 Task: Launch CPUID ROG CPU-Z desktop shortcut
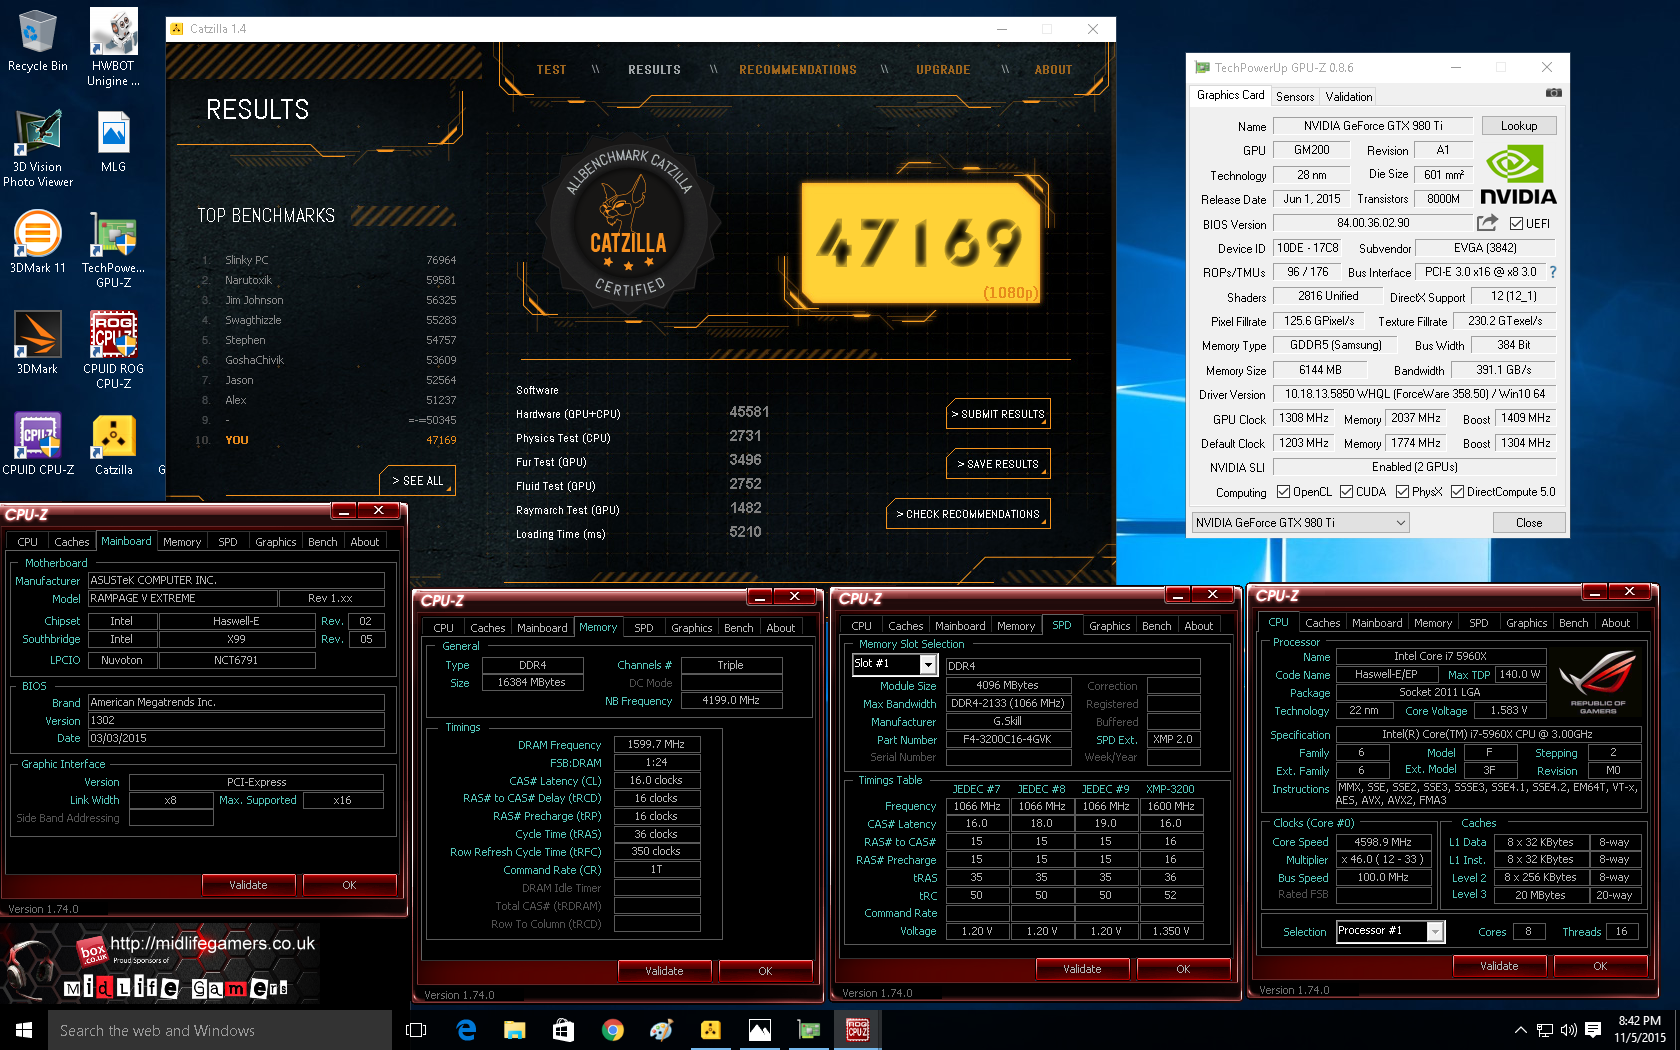pos(113,349)
